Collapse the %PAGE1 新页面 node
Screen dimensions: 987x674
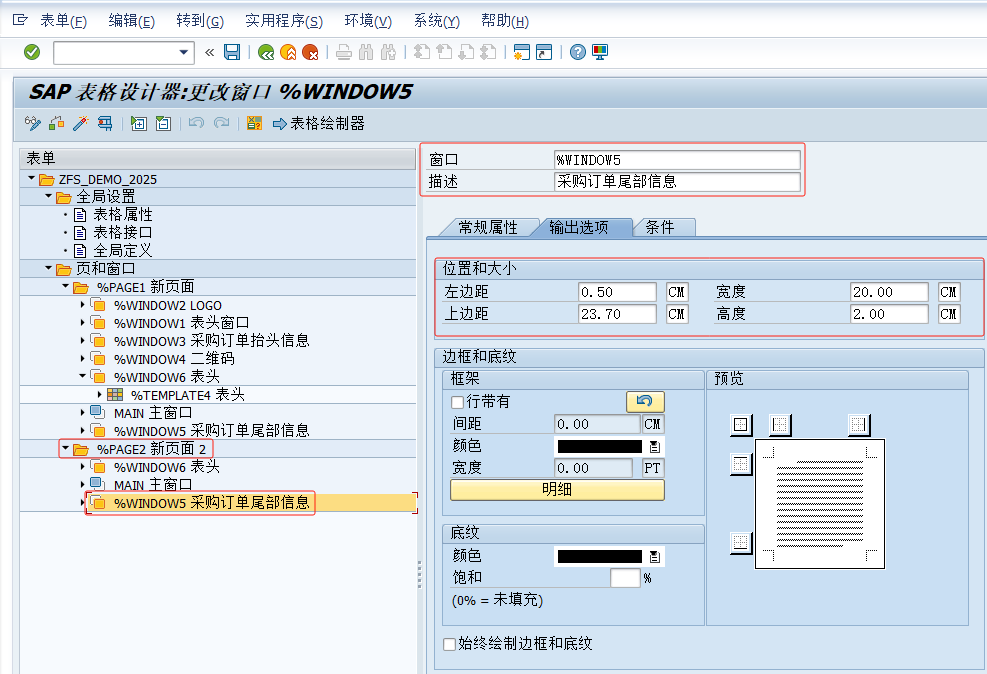65,286
